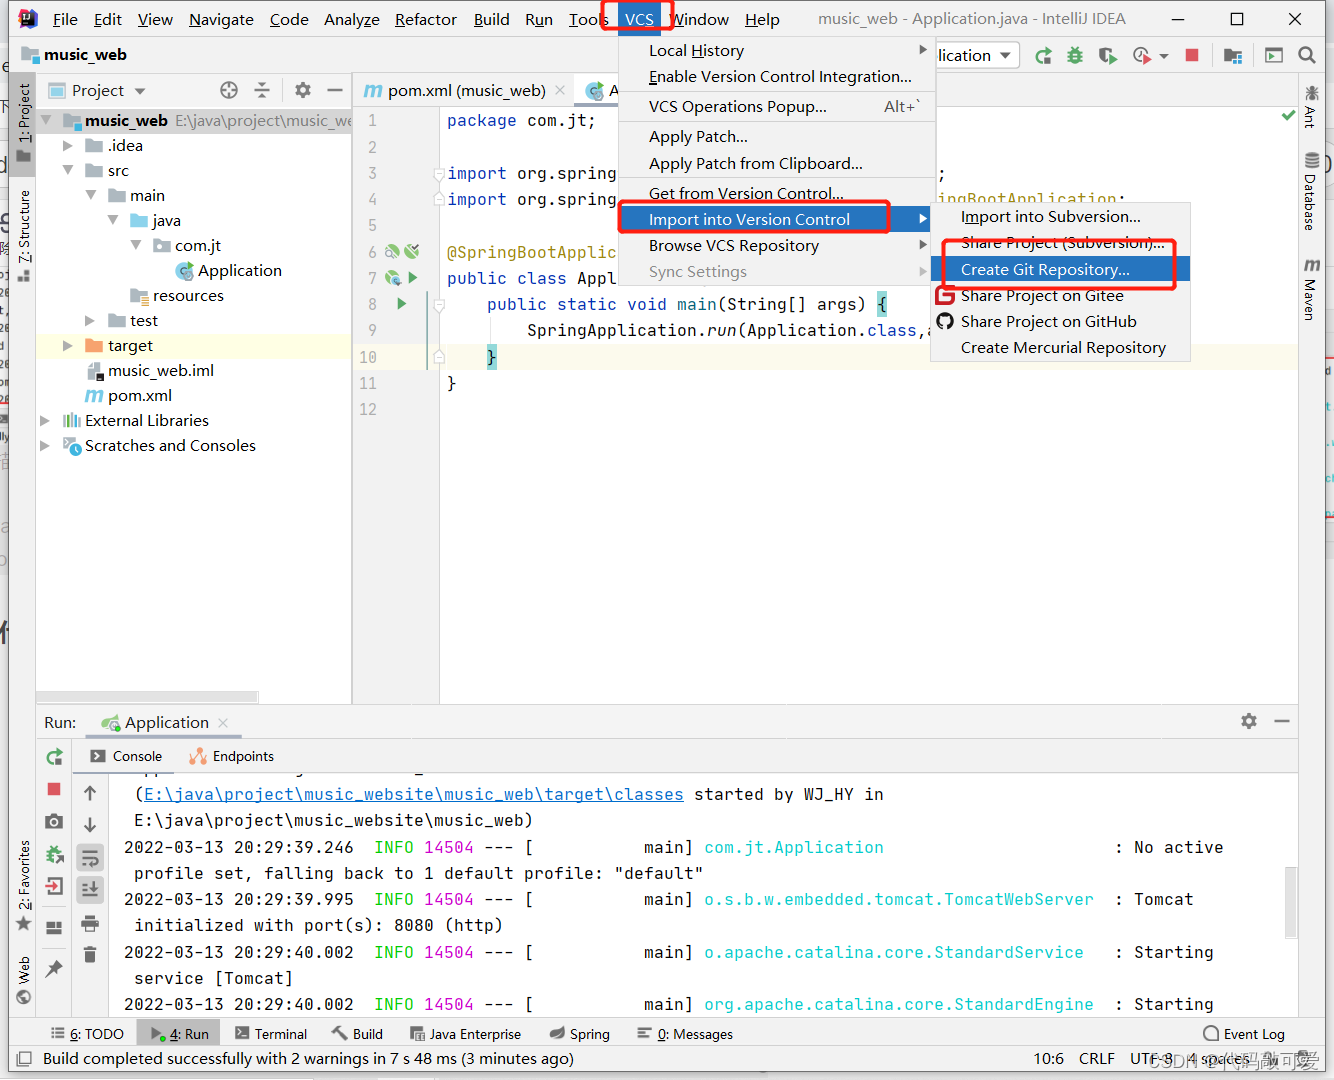This screenshot has height=1080, width=1334.
Task: Expand the target folder
Action: click(68, 346)
